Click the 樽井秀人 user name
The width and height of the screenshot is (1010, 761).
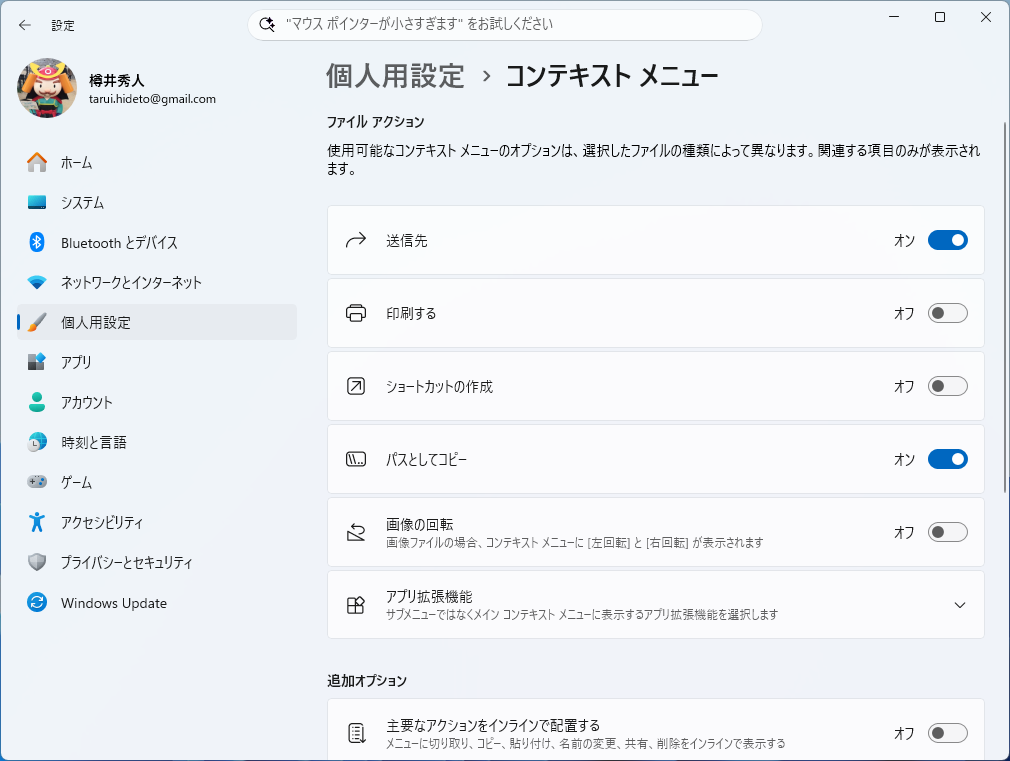point(117,81)
